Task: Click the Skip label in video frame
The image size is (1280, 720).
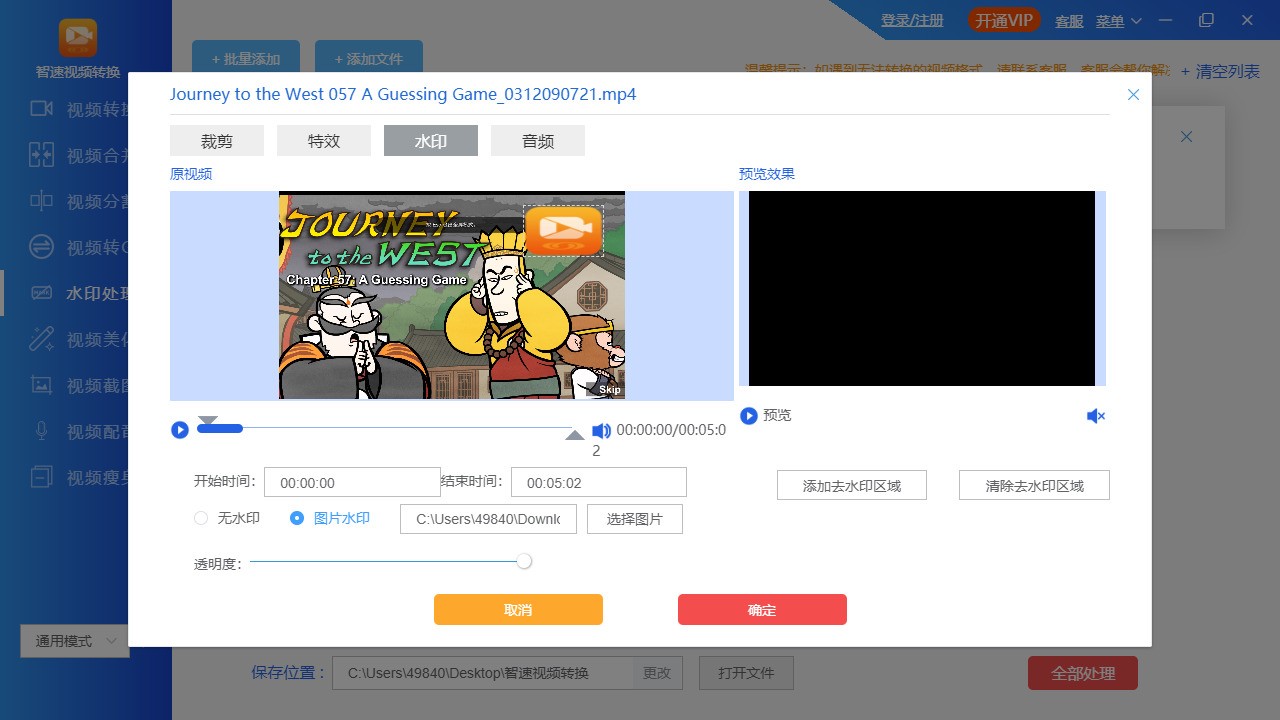Action: pos(610,390)
